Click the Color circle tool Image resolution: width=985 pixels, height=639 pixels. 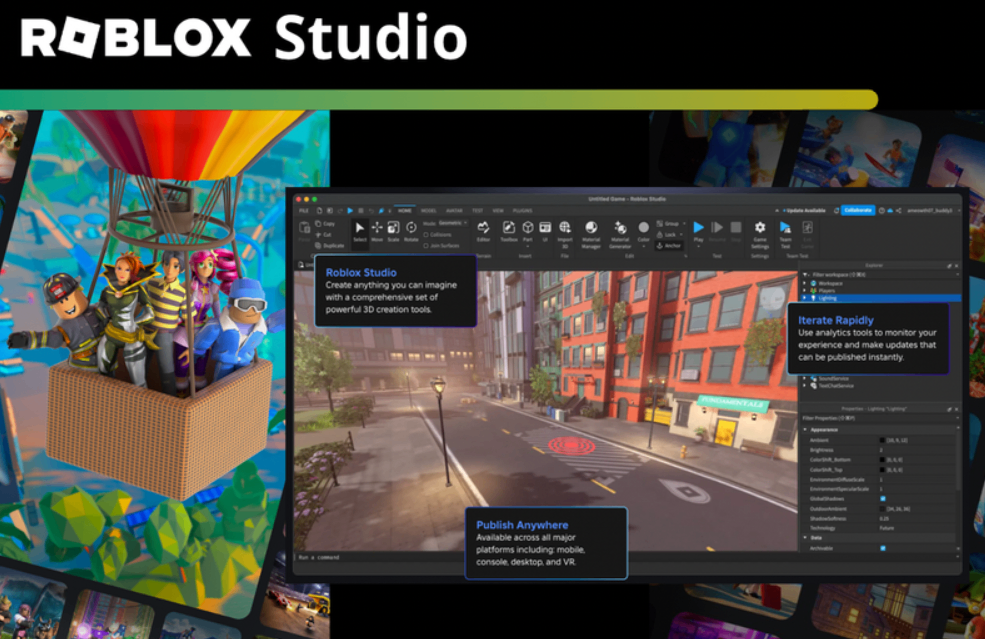[x=643, y=227]
